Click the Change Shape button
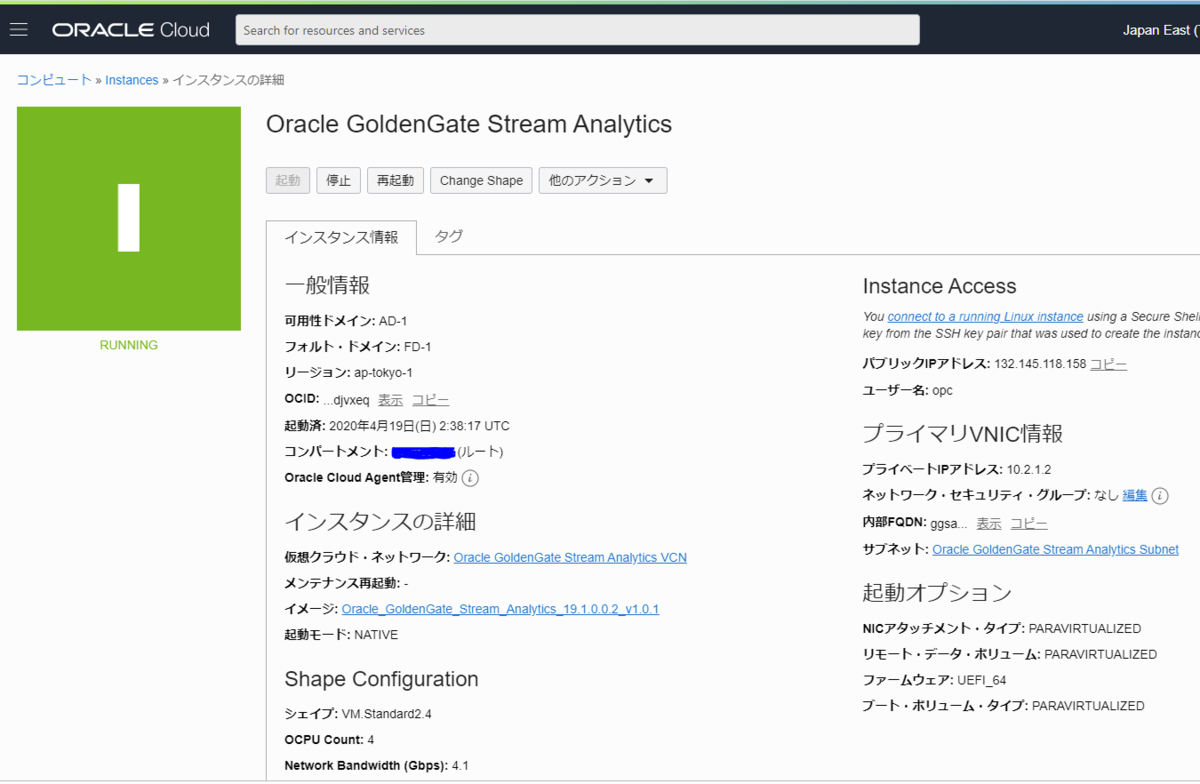The height and width of the screenshot is (784, 1200). pos(481,180)
